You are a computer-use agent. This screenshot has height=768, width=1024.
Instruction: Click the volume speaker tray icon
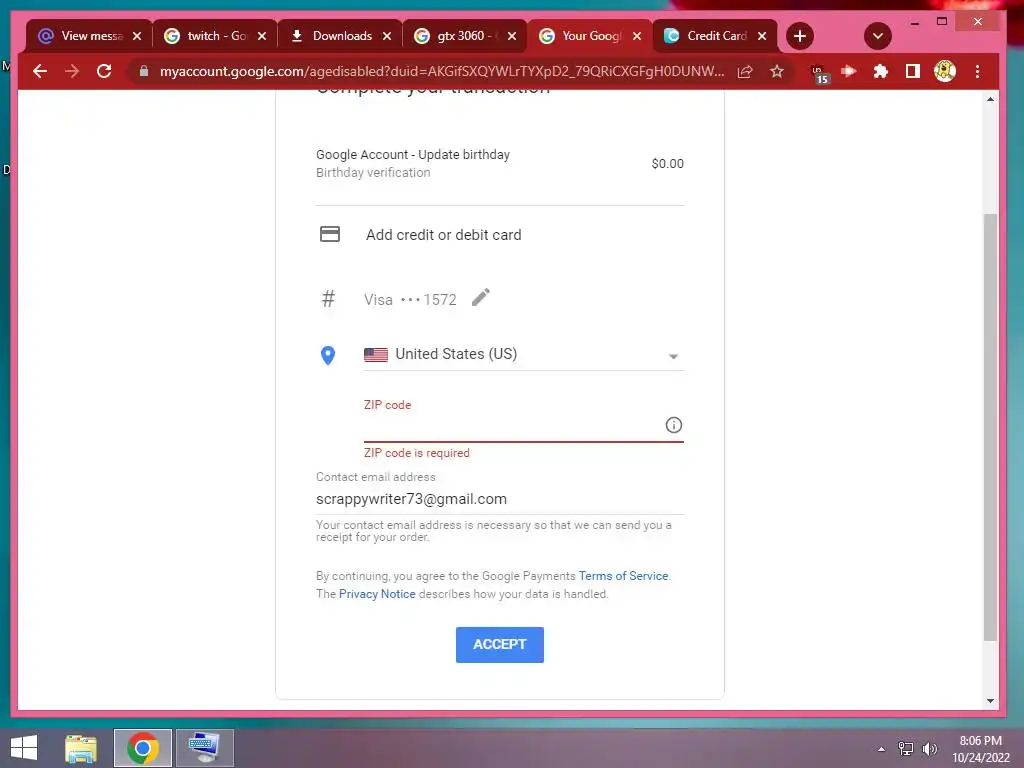pyautogui.click(x=929, y=749)
